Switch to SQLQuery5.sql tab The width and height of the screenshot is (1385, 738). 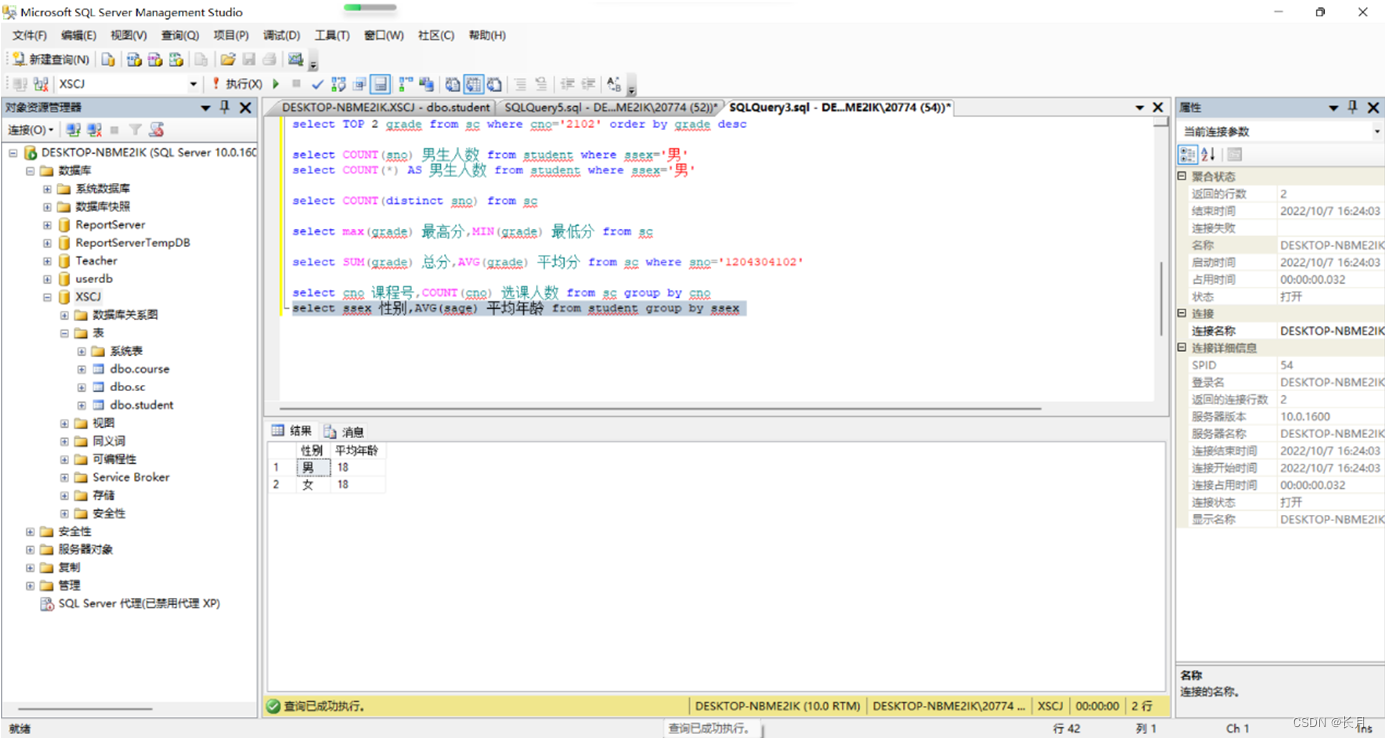(610, 107)
